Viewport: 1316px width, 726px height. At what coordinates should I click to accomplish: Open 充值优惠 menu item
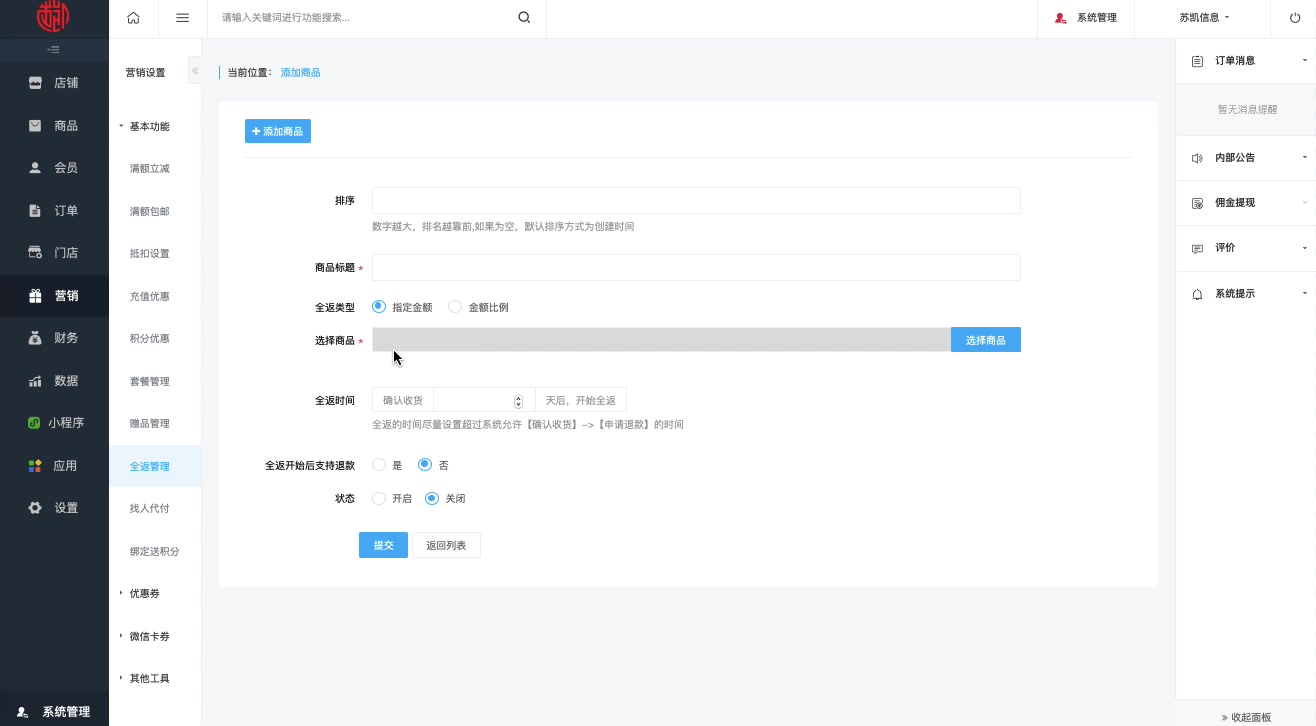point(150,296)
